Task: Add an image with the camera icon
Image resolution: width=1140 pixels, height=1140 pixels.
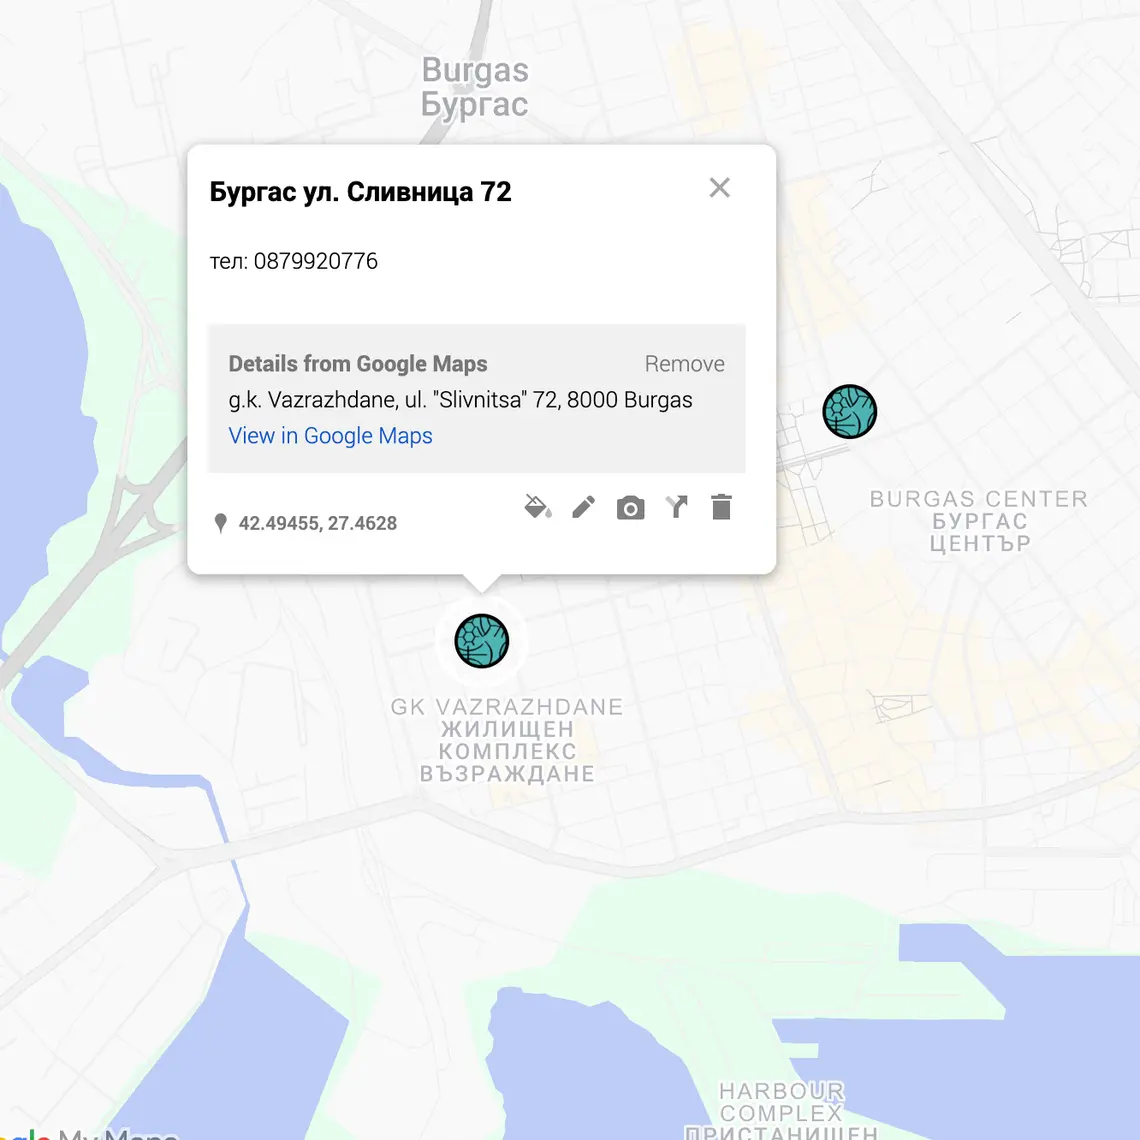Action: click(630, 508)
